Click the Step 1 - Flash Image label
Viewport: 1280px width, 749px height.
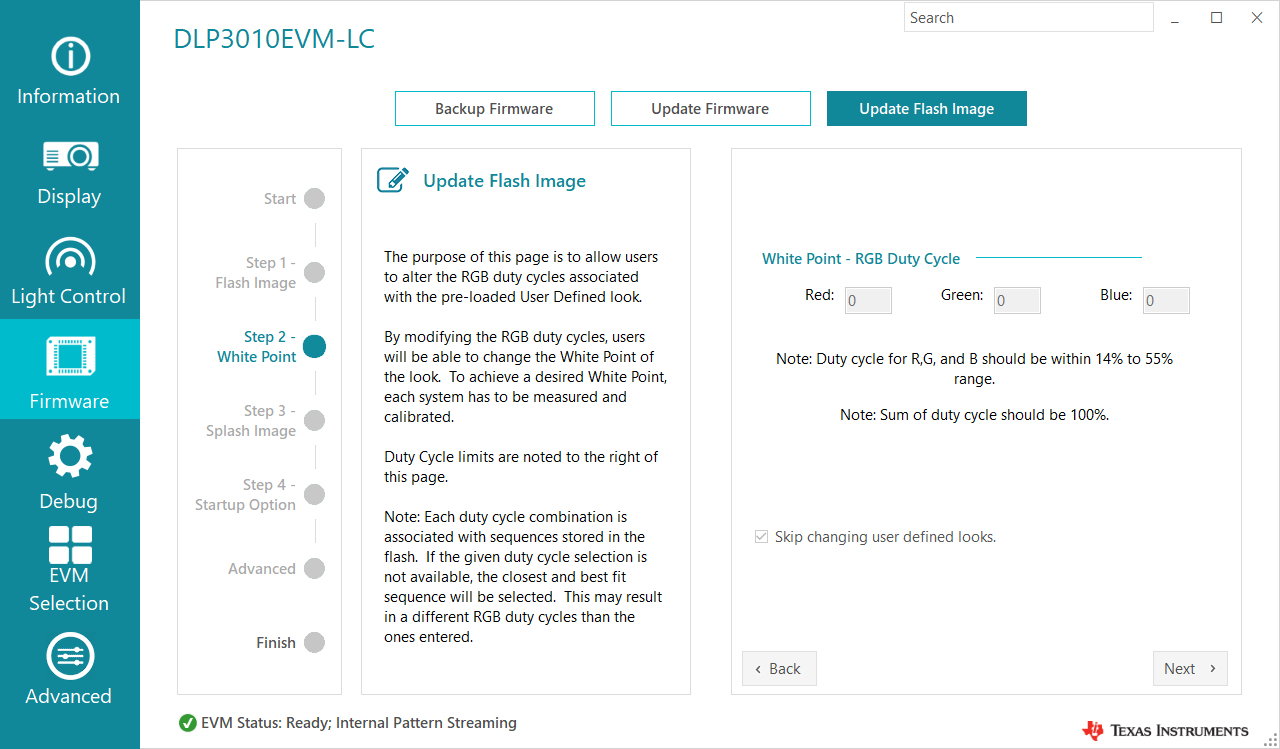[256, 273]
